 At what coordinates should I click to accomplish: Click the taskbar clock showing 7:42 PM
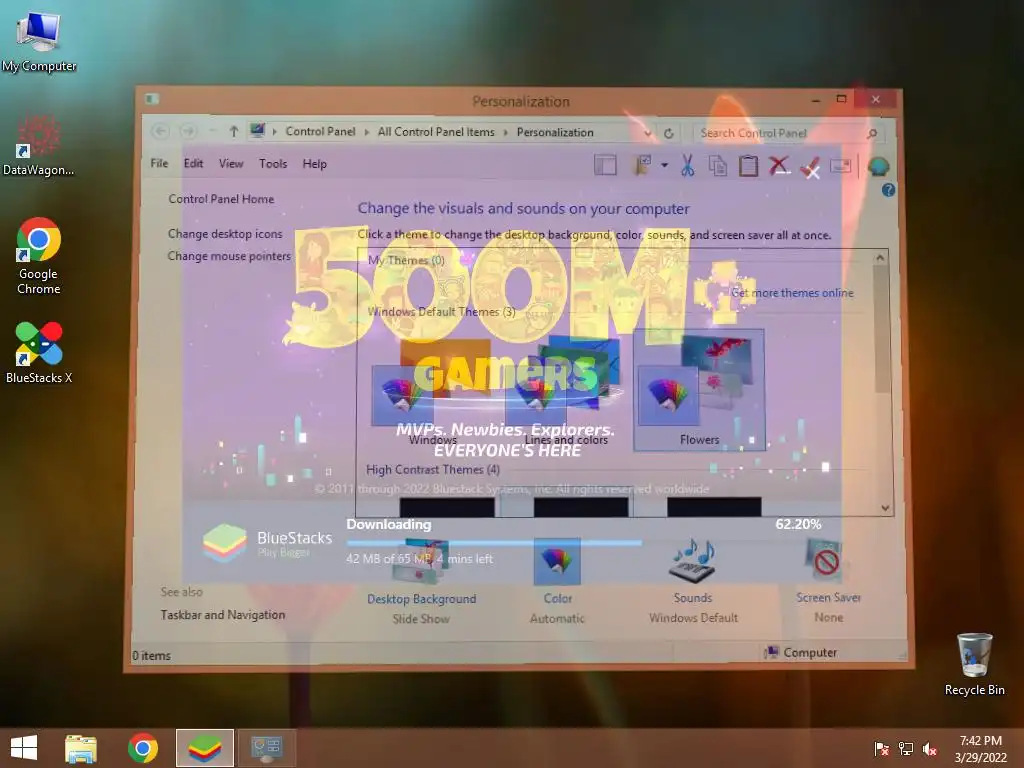pos(980,748)
